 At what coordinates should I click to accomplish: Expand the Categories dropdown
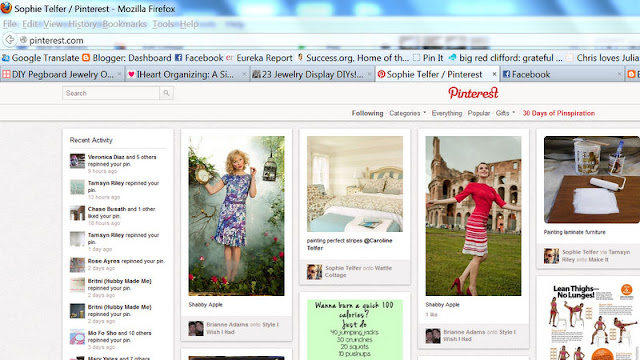tap(407, 113)
